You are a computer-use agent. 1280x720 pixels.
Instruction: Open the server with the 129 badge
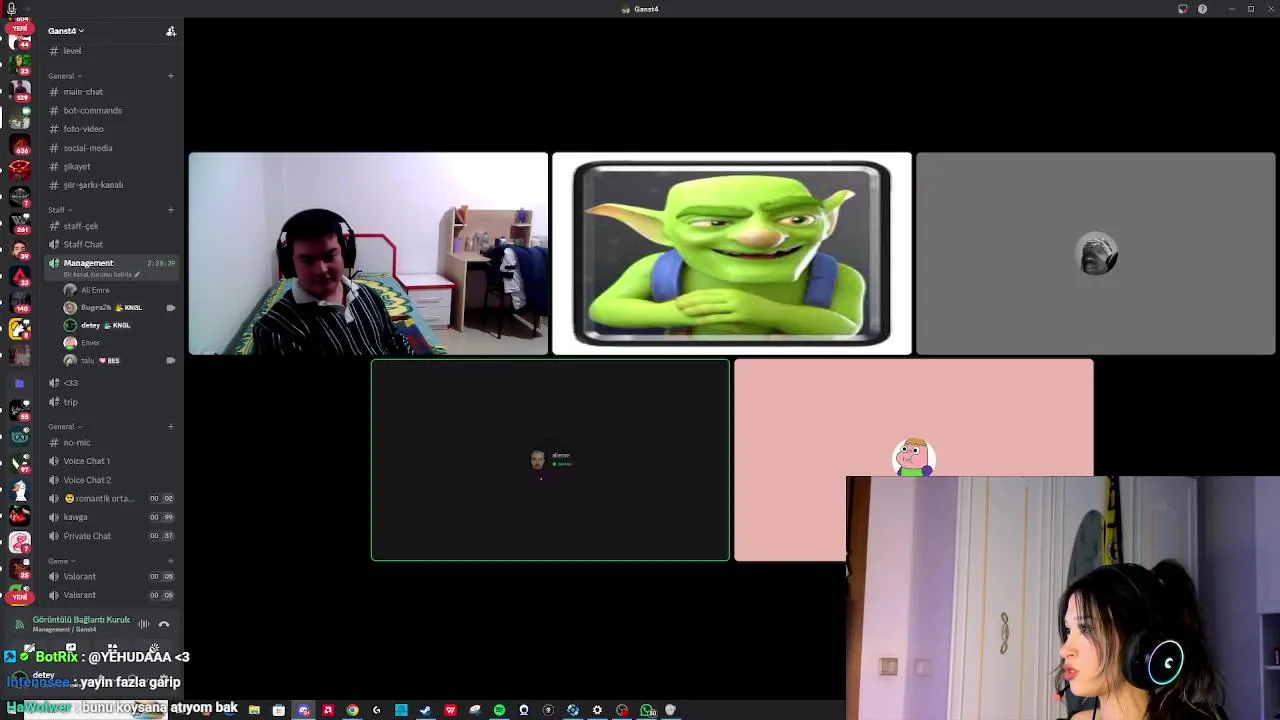point(19,90)
